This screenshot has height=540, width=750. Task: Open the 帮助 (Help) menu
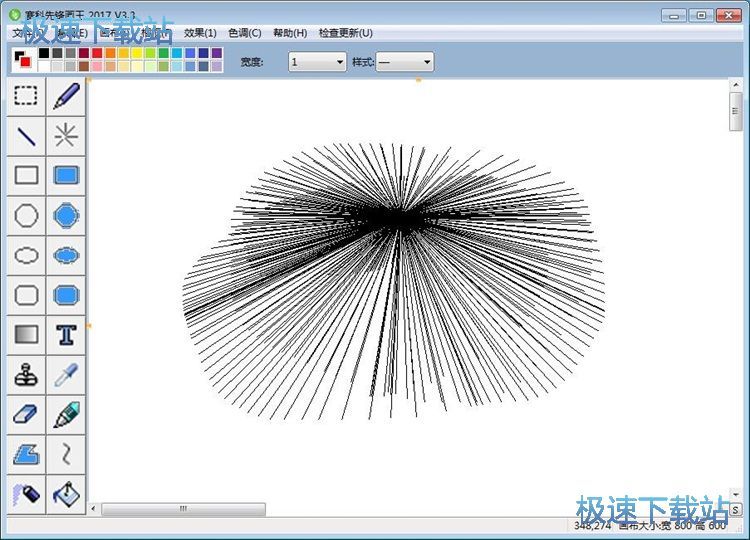(x=290, y=33)
